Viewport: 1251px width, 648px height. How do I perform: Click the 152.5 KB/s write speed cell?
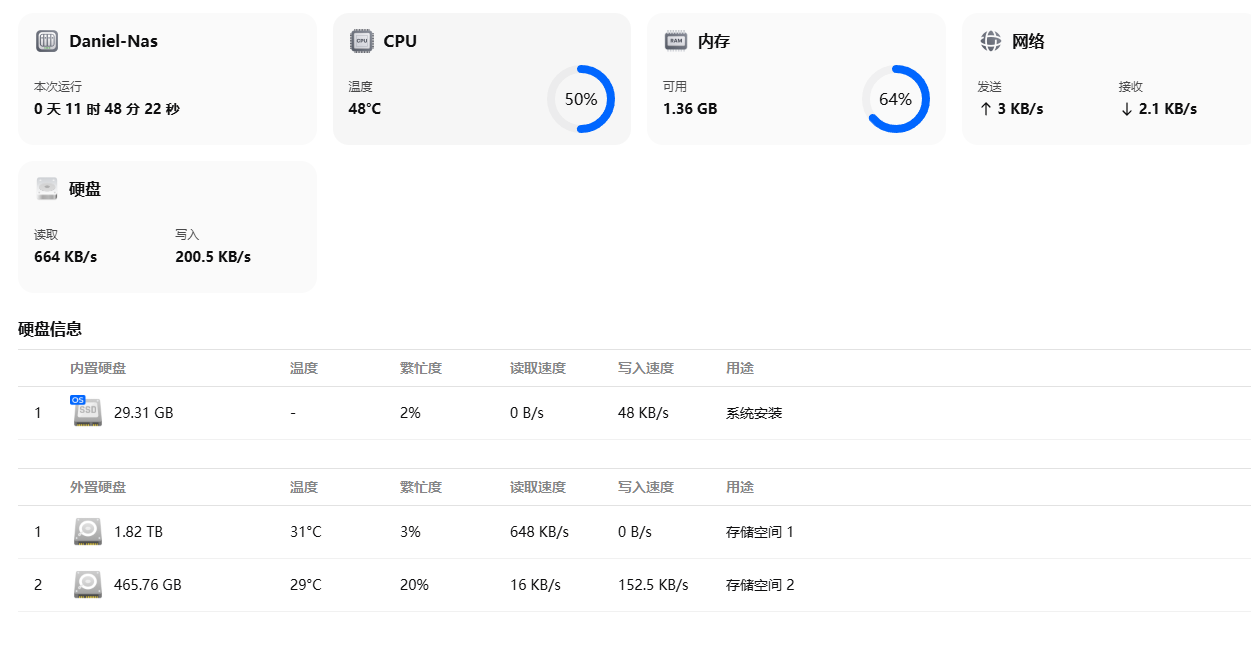point(653,585)
